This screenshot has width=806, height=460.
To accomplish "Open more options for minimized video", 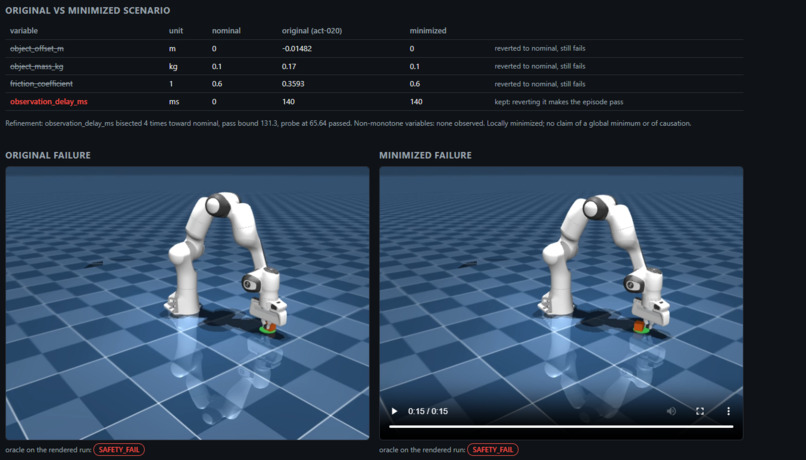I will click(728, 411).
